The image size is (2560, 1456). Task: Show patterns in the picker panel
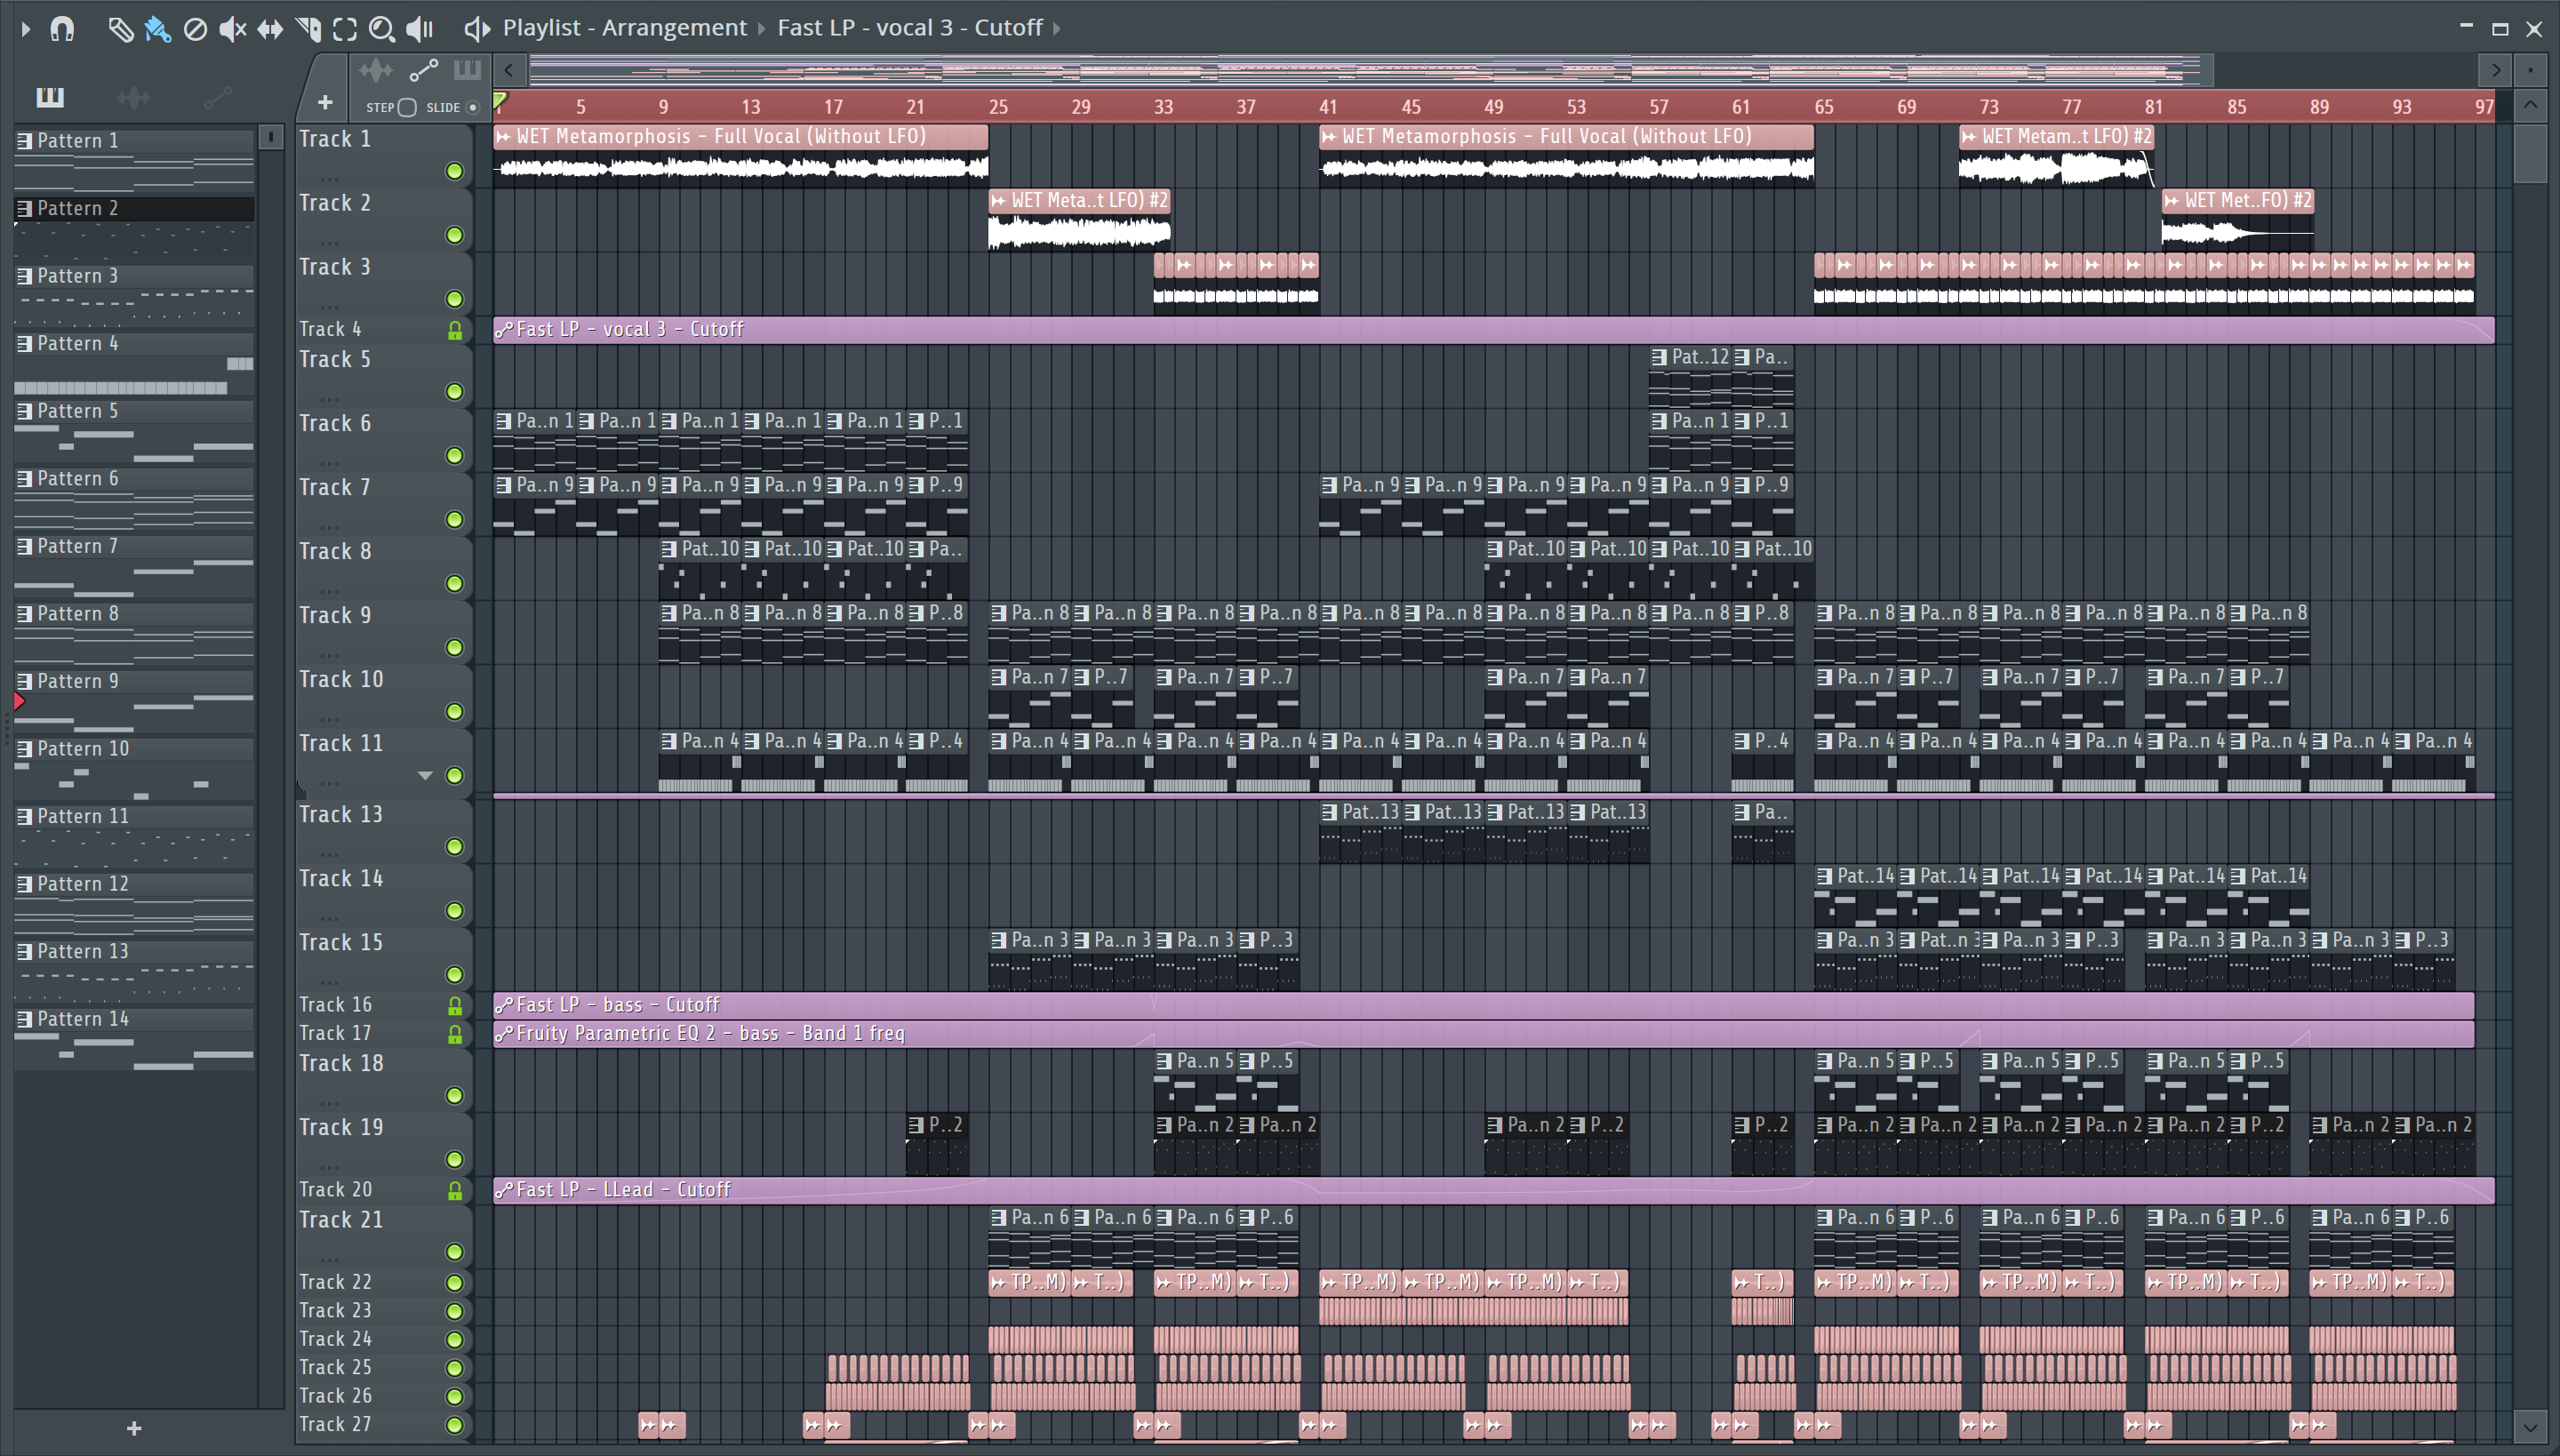click(50, 97)
